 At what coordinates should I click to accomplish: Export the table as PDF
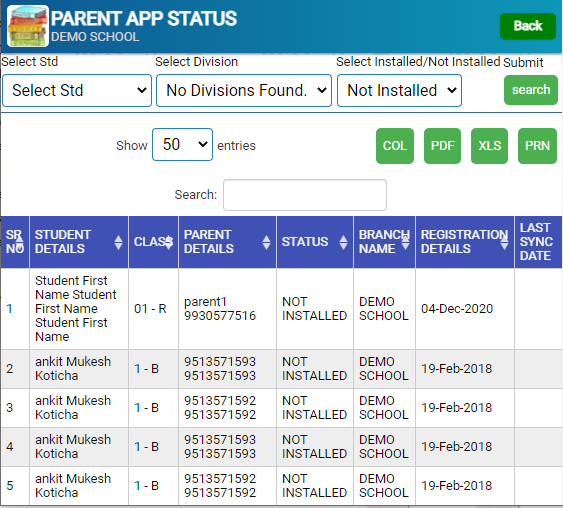point(442,146)
